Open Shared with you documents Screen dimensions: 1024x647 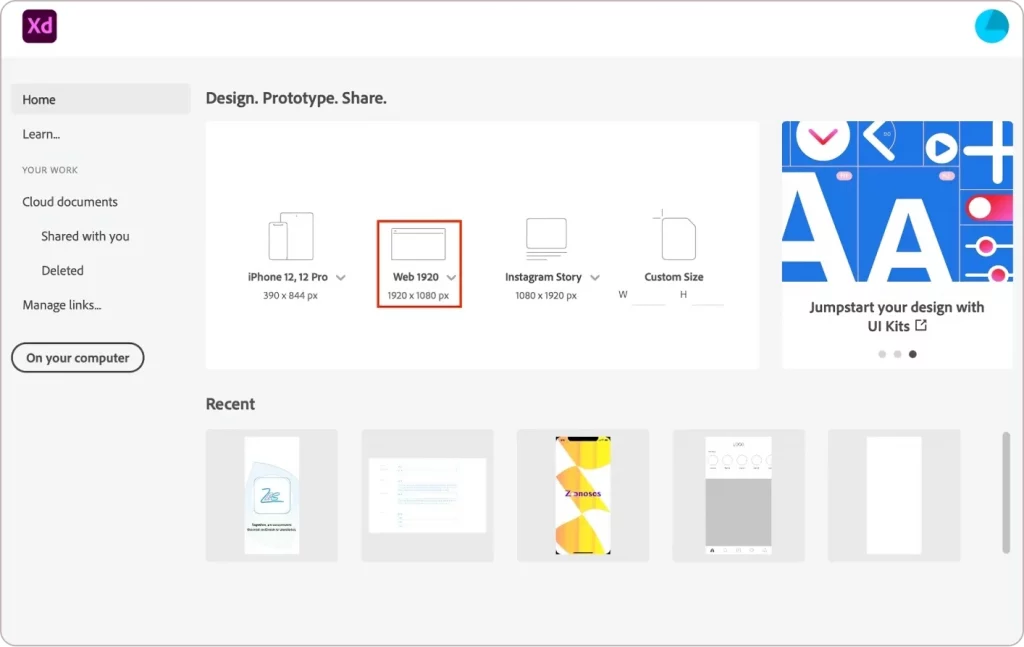coord(85,236)
